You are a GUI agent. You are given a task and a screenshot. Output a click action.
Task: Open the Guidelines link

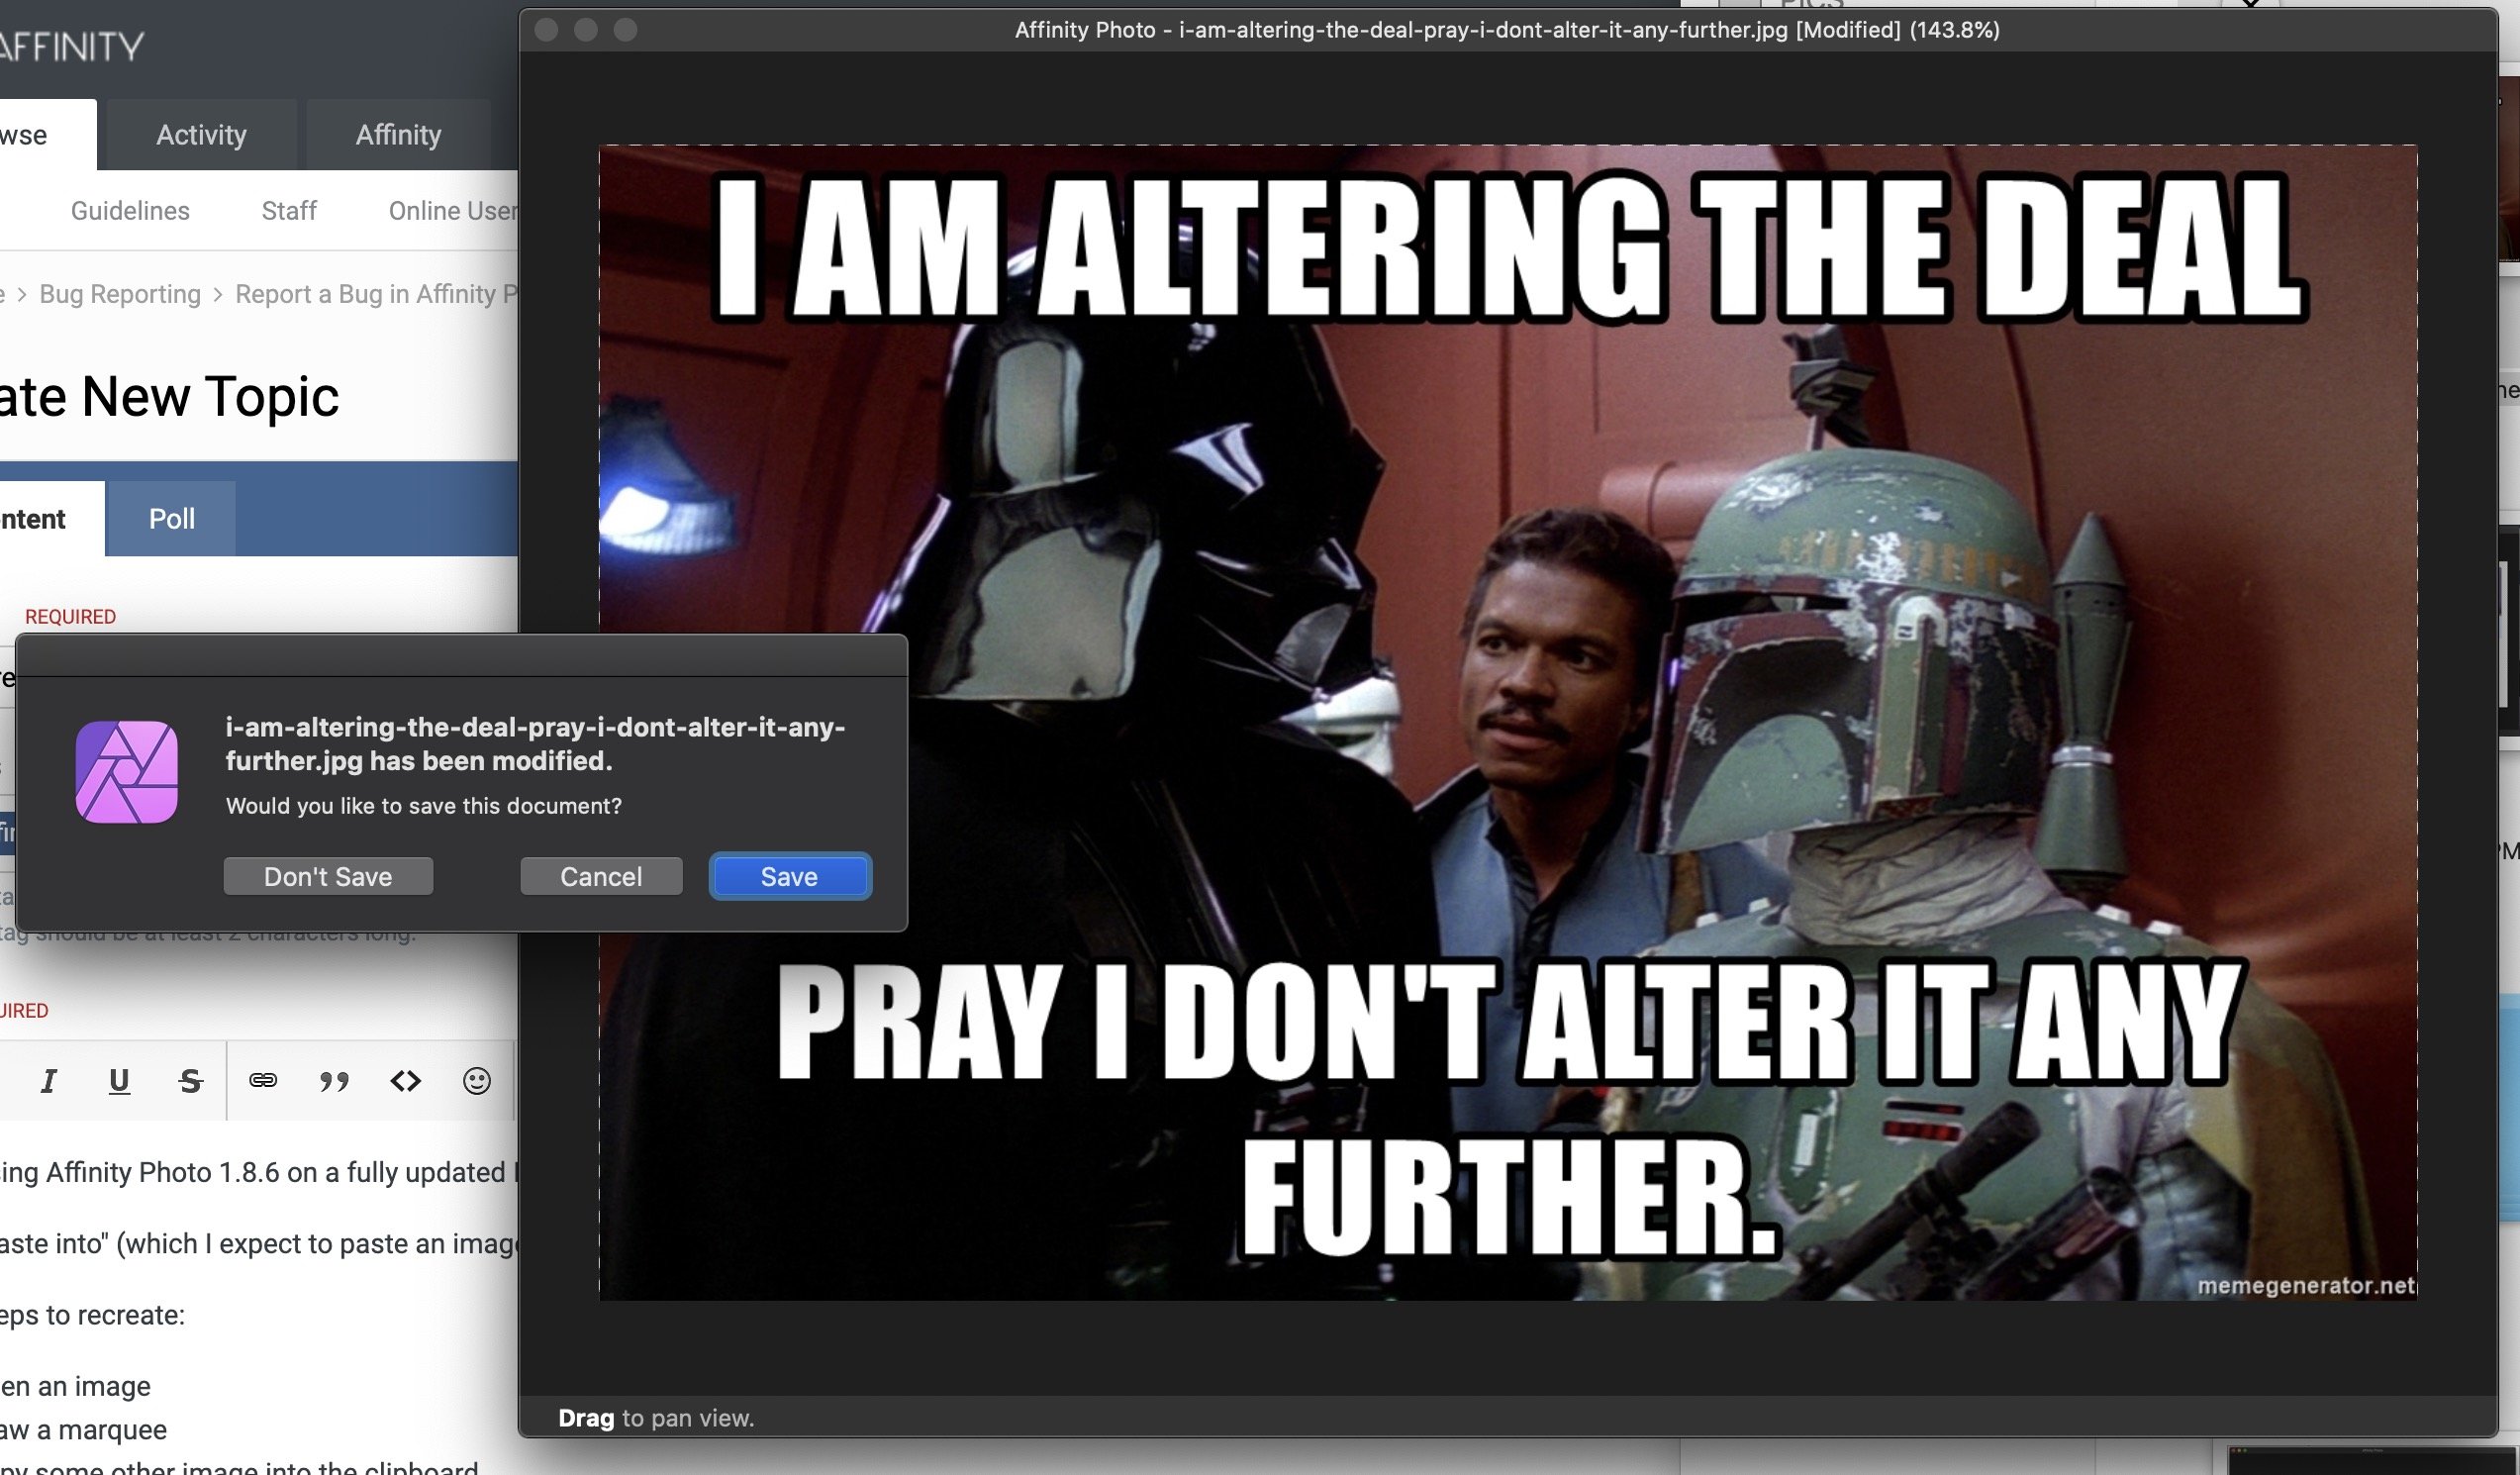click(130, 211)
